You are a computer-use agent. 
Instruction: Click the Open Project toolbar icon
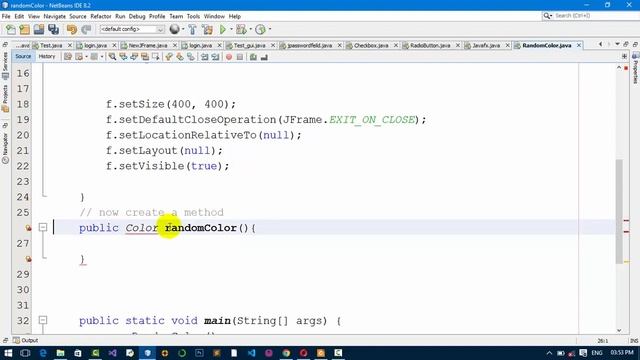tap(39, 29)
